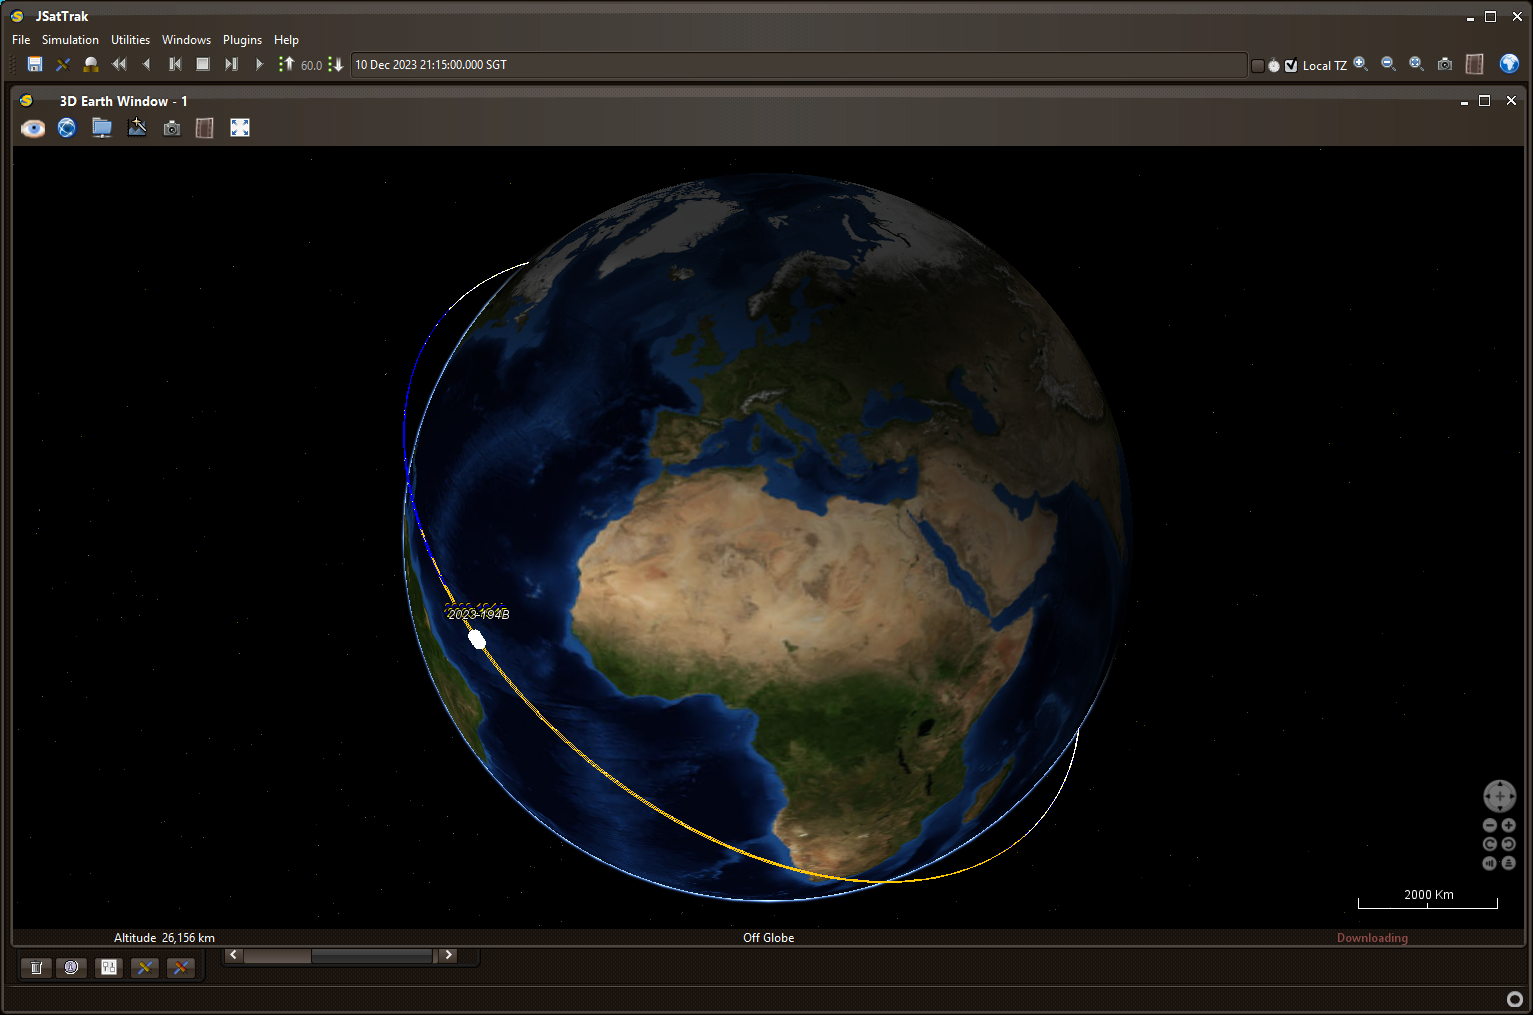Click the eye view-mode icon in 3D window

[x=33, y=128]
